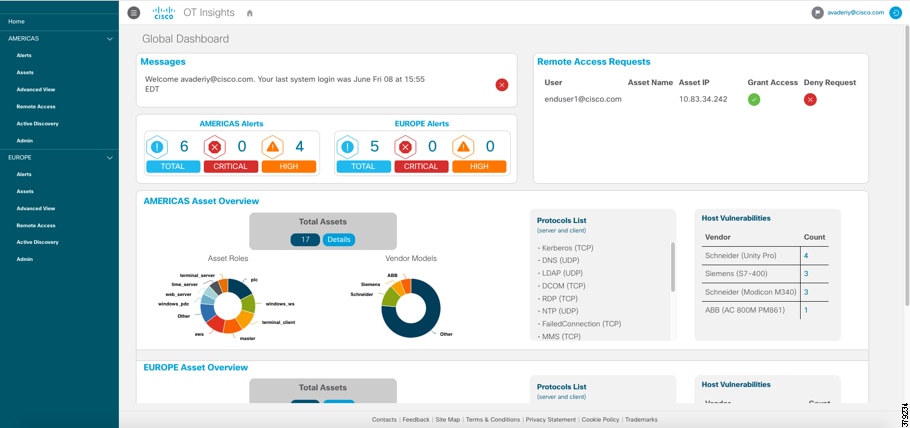Viewport: 910px width, 428px height.
Task: Open Assets under AMERICAS
Action: tap(25, 73)
